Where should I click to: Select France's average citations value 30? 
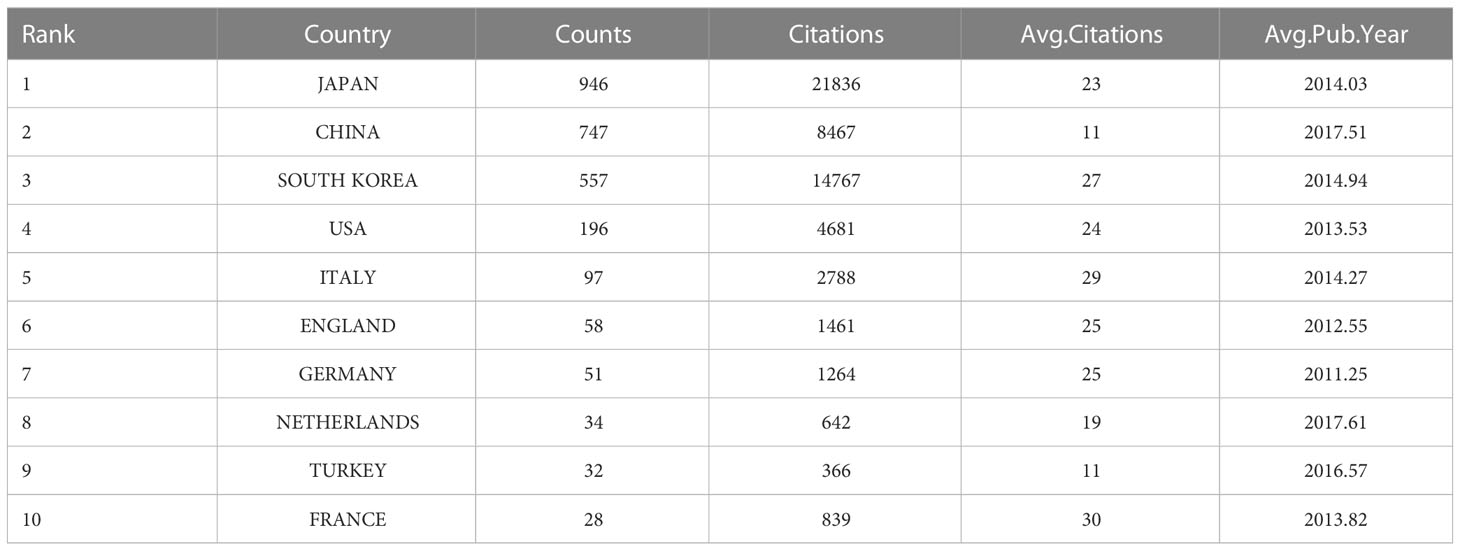[x=1091, y=519]
